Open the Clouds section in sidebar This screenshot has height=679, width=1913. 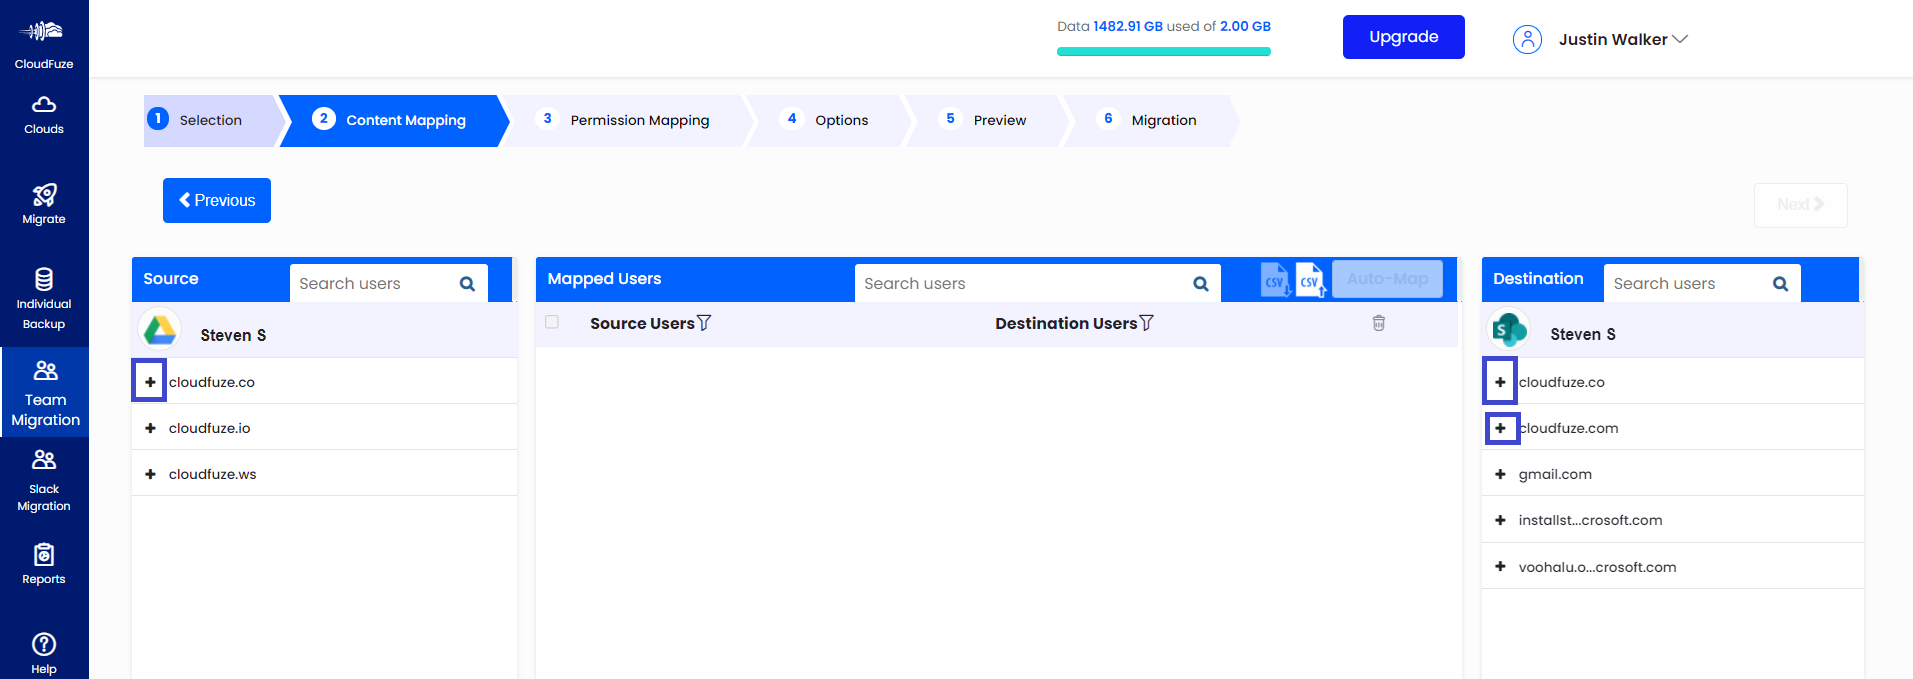(44, 115)
